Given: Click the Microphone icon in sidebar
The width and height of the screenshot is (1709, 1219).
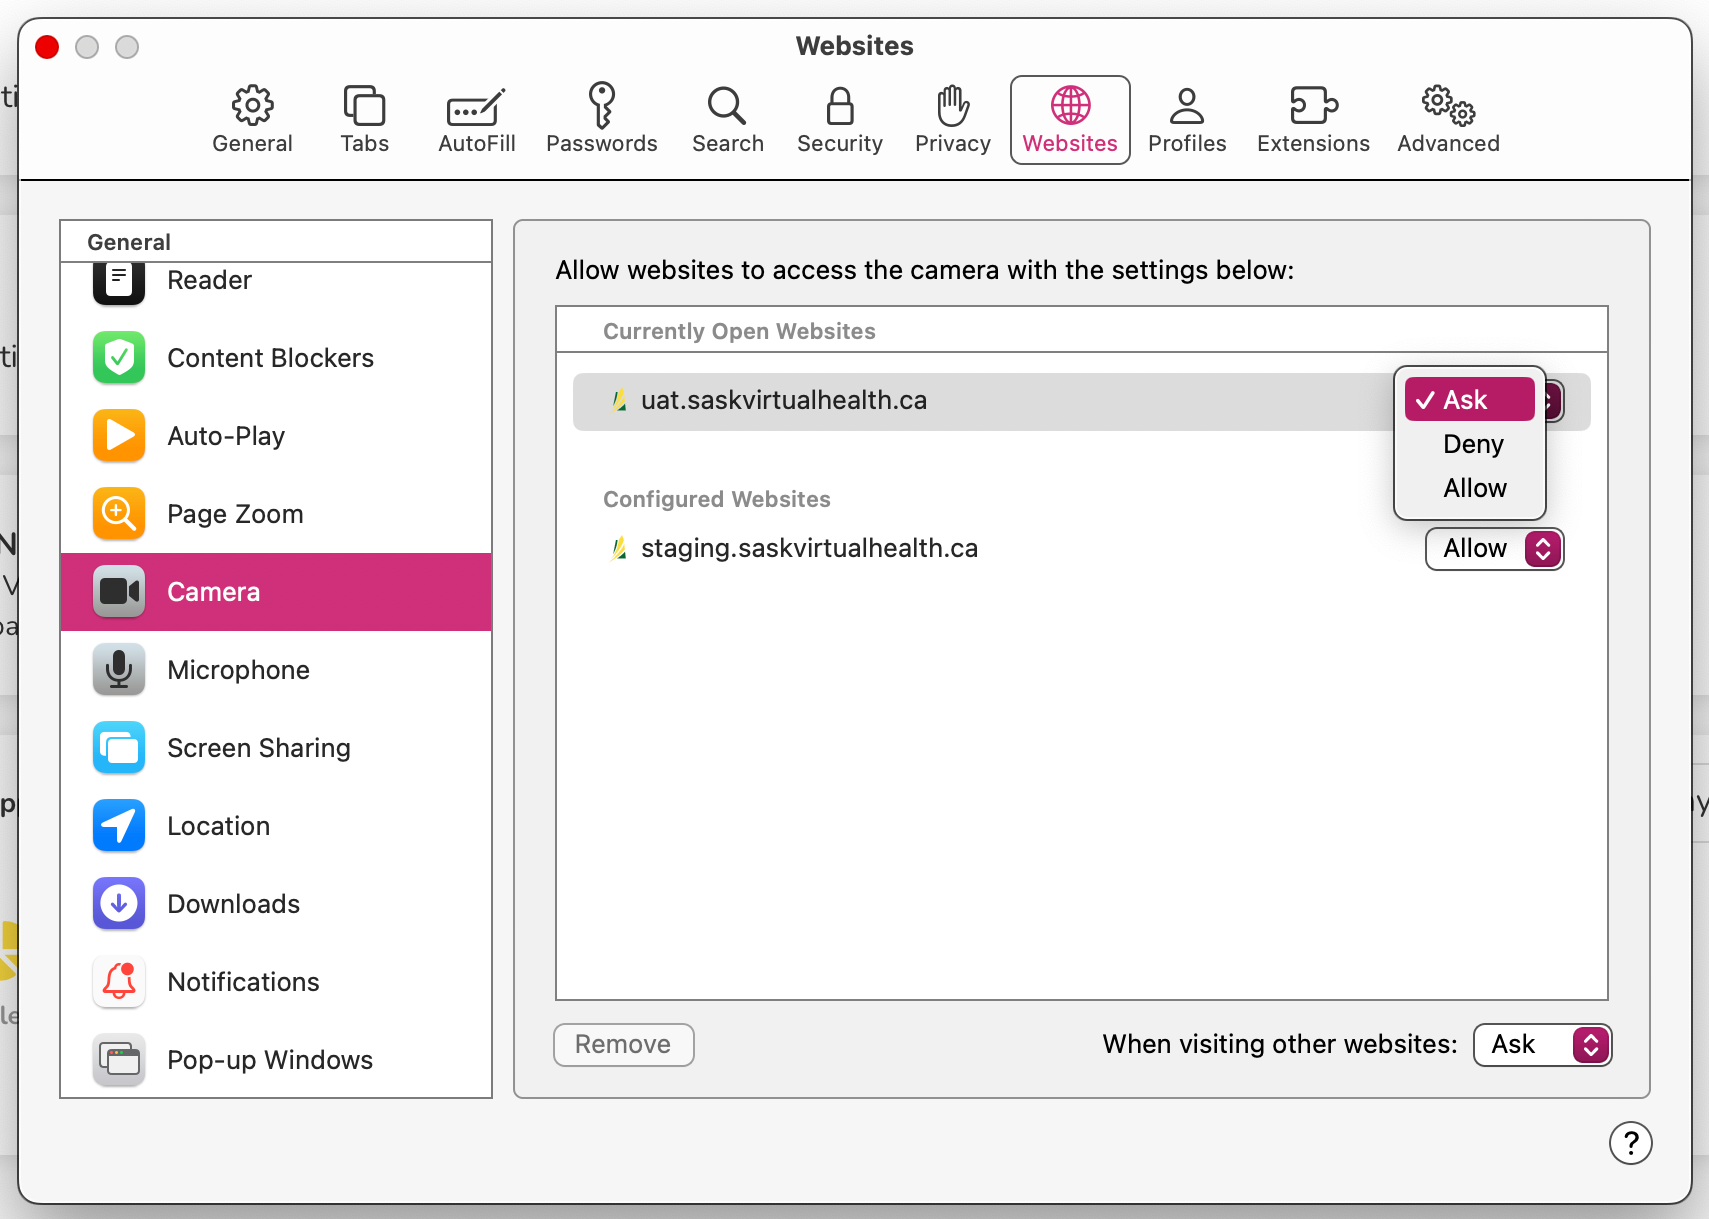Looking at the screenshot, I should (119, 670).
